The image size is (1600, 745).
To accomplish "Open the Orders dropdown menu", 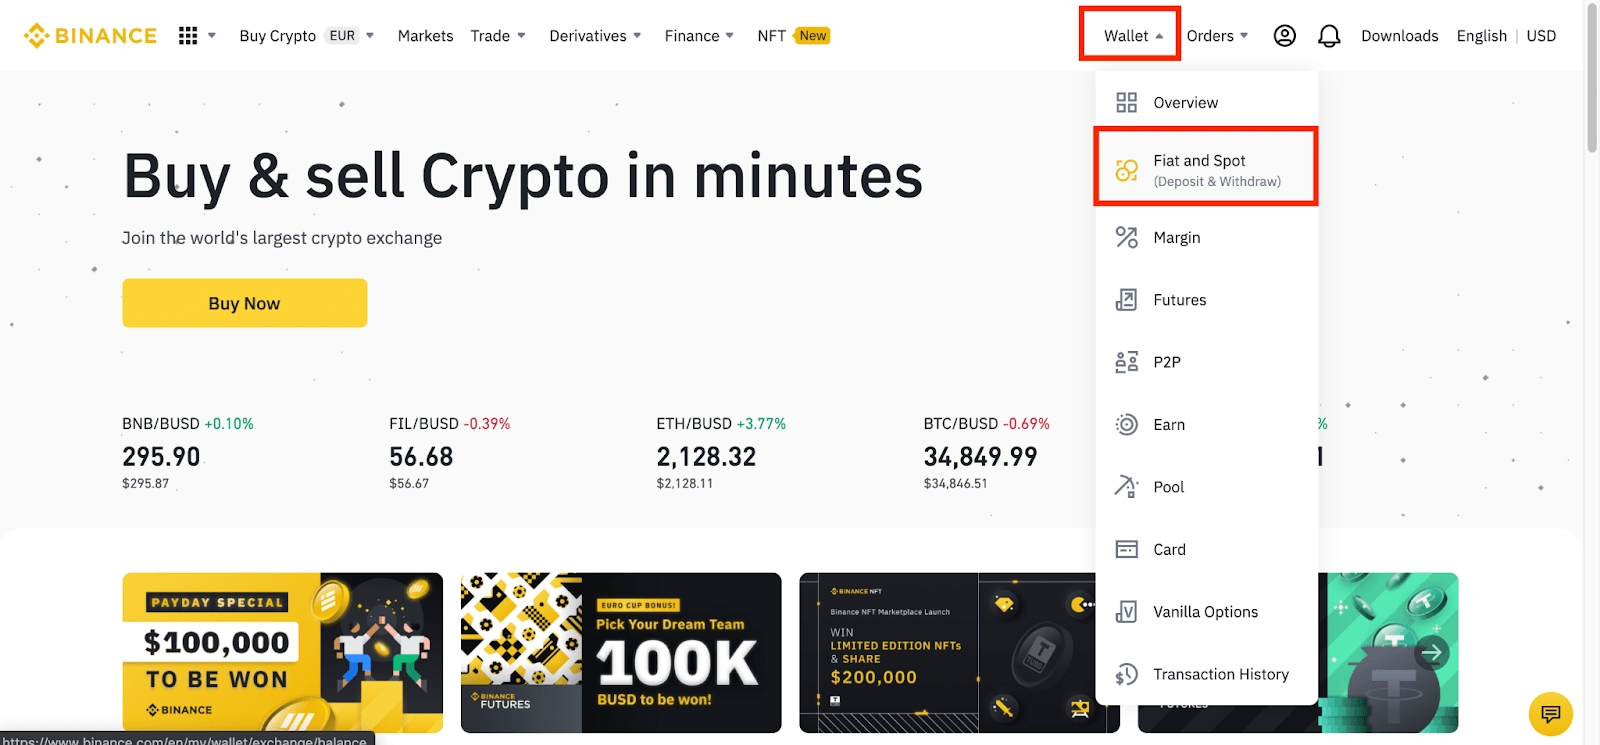I will [1217, 36].
